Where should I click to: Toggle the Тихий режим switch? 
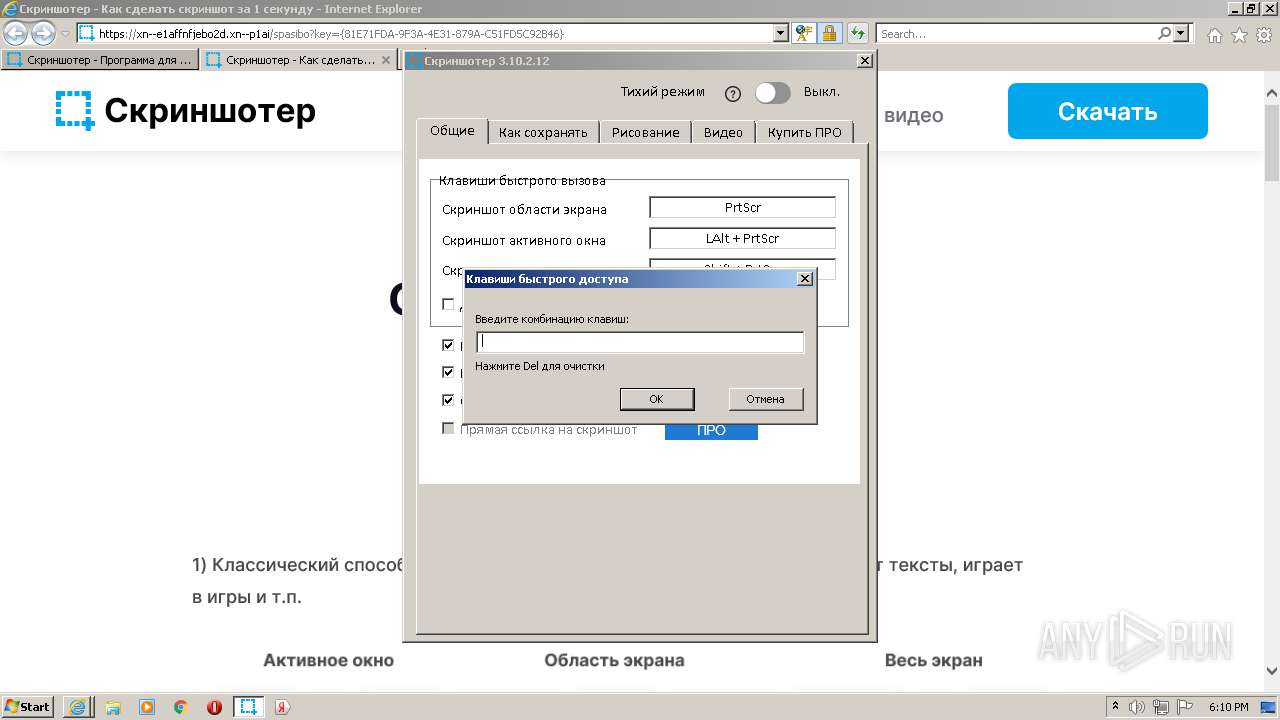coord(772,93)
